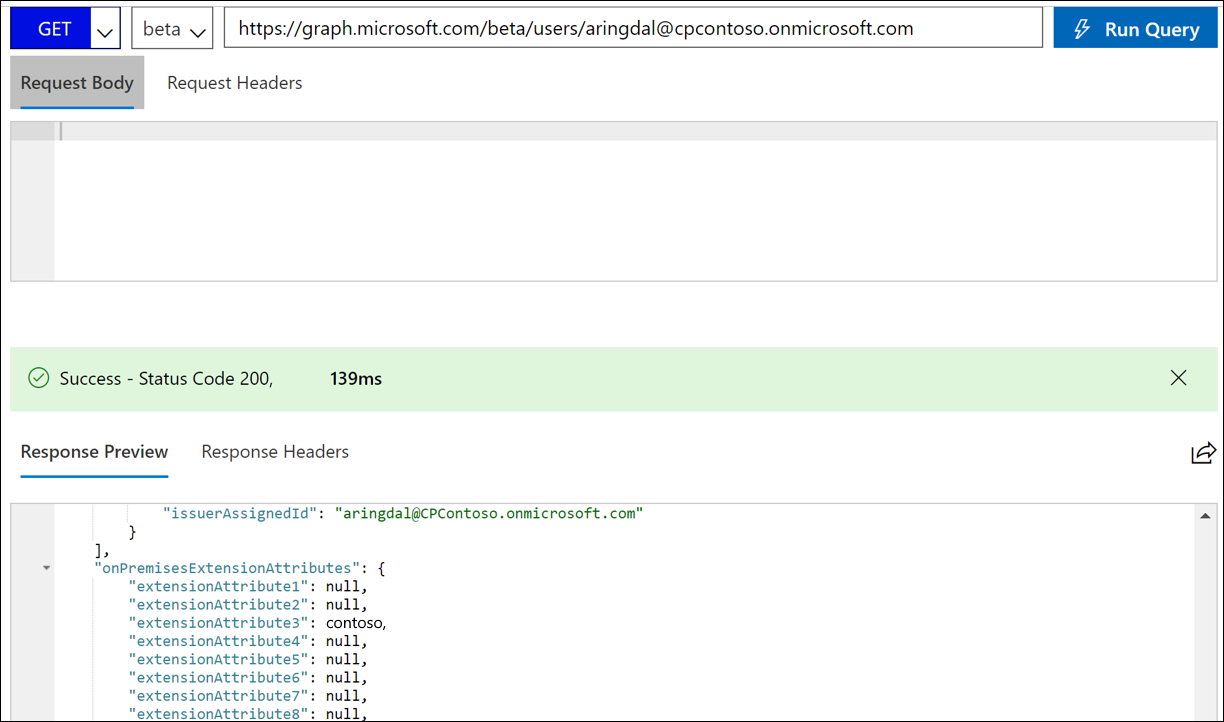Collapse the onPremisesExtensionAttributes JSON node
Screen dimensions: 1224x722
coord(46,569)
